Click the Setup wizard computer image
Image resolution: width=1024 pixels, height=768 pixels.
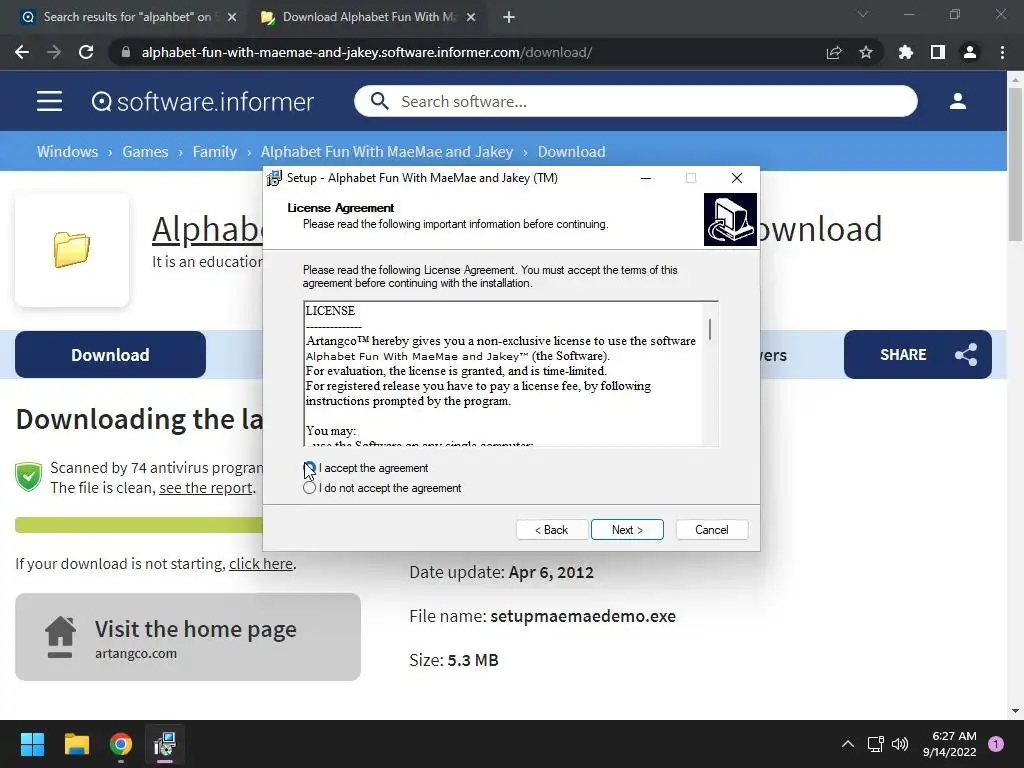730,219
